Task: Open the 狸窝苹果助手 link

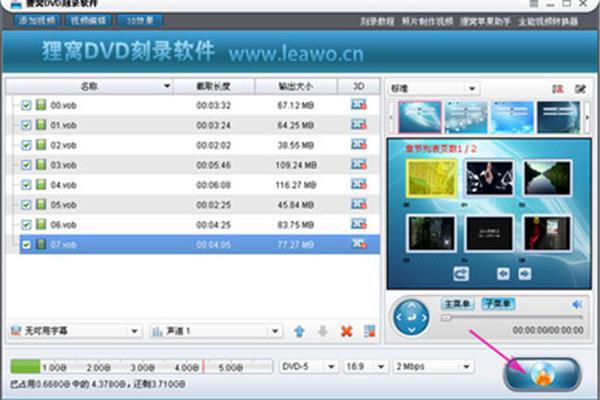Action: (x=485, y=21)
